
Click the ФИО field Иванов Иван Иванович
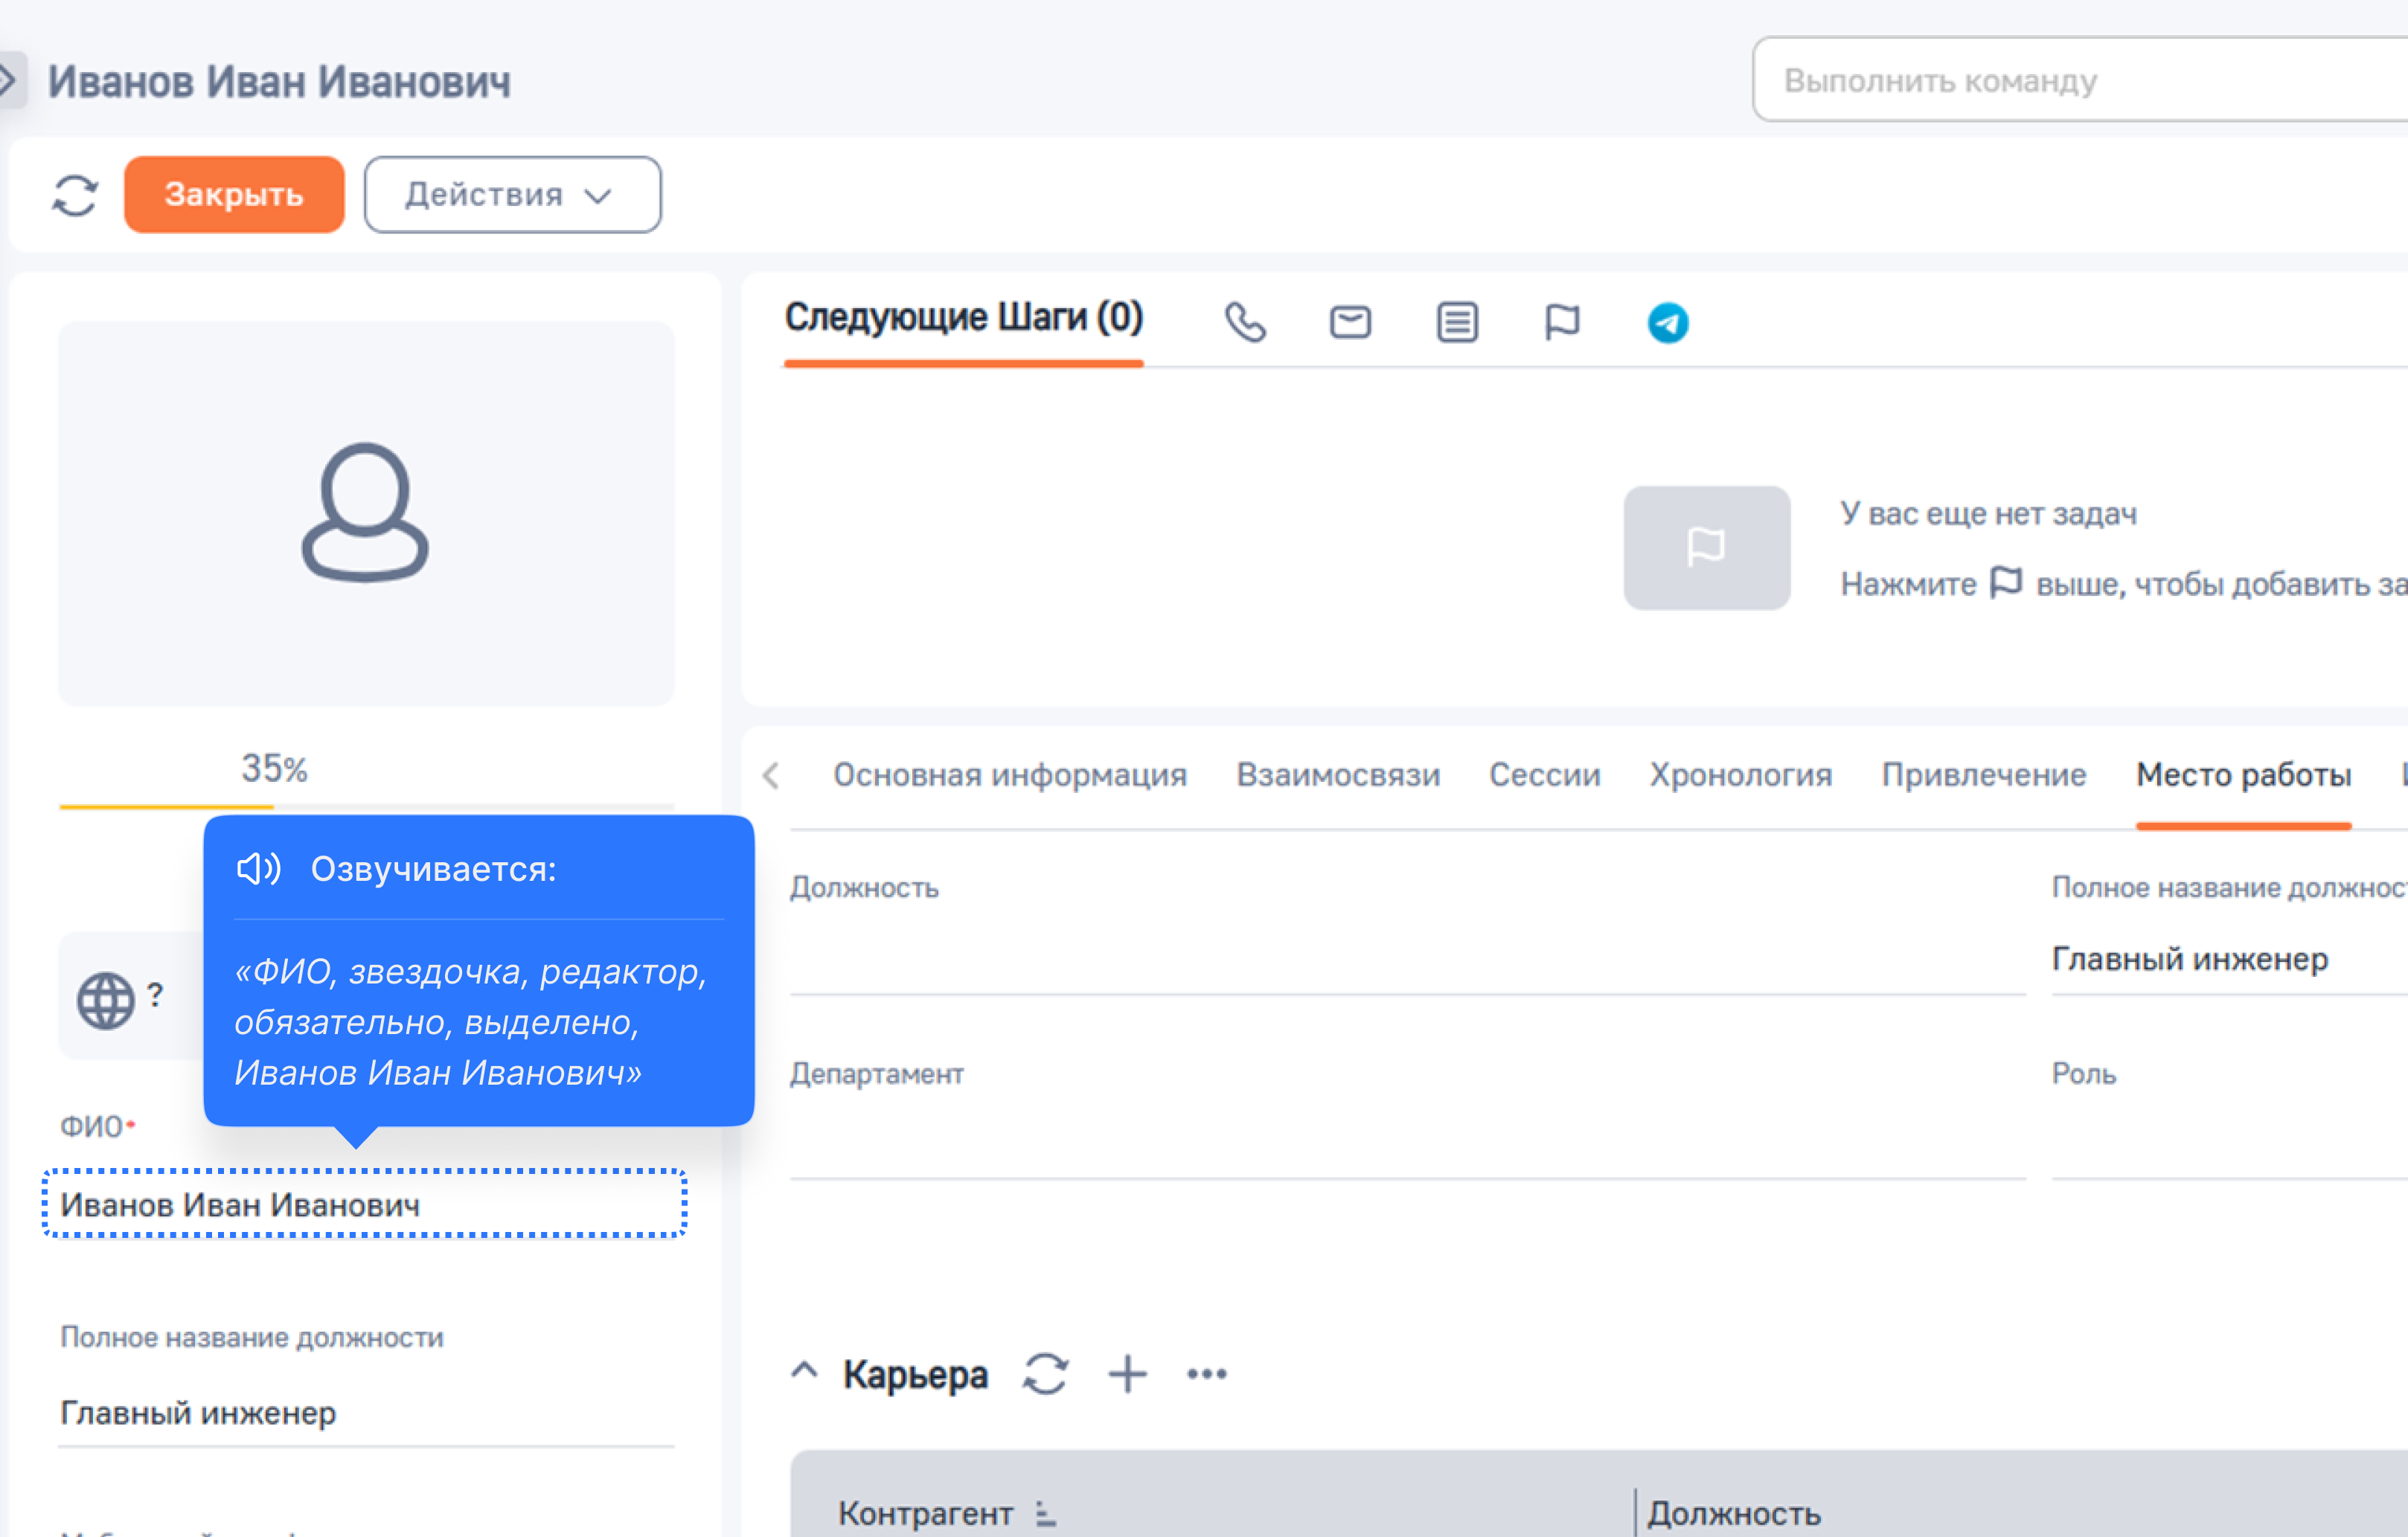click(x=364, y=1204)
